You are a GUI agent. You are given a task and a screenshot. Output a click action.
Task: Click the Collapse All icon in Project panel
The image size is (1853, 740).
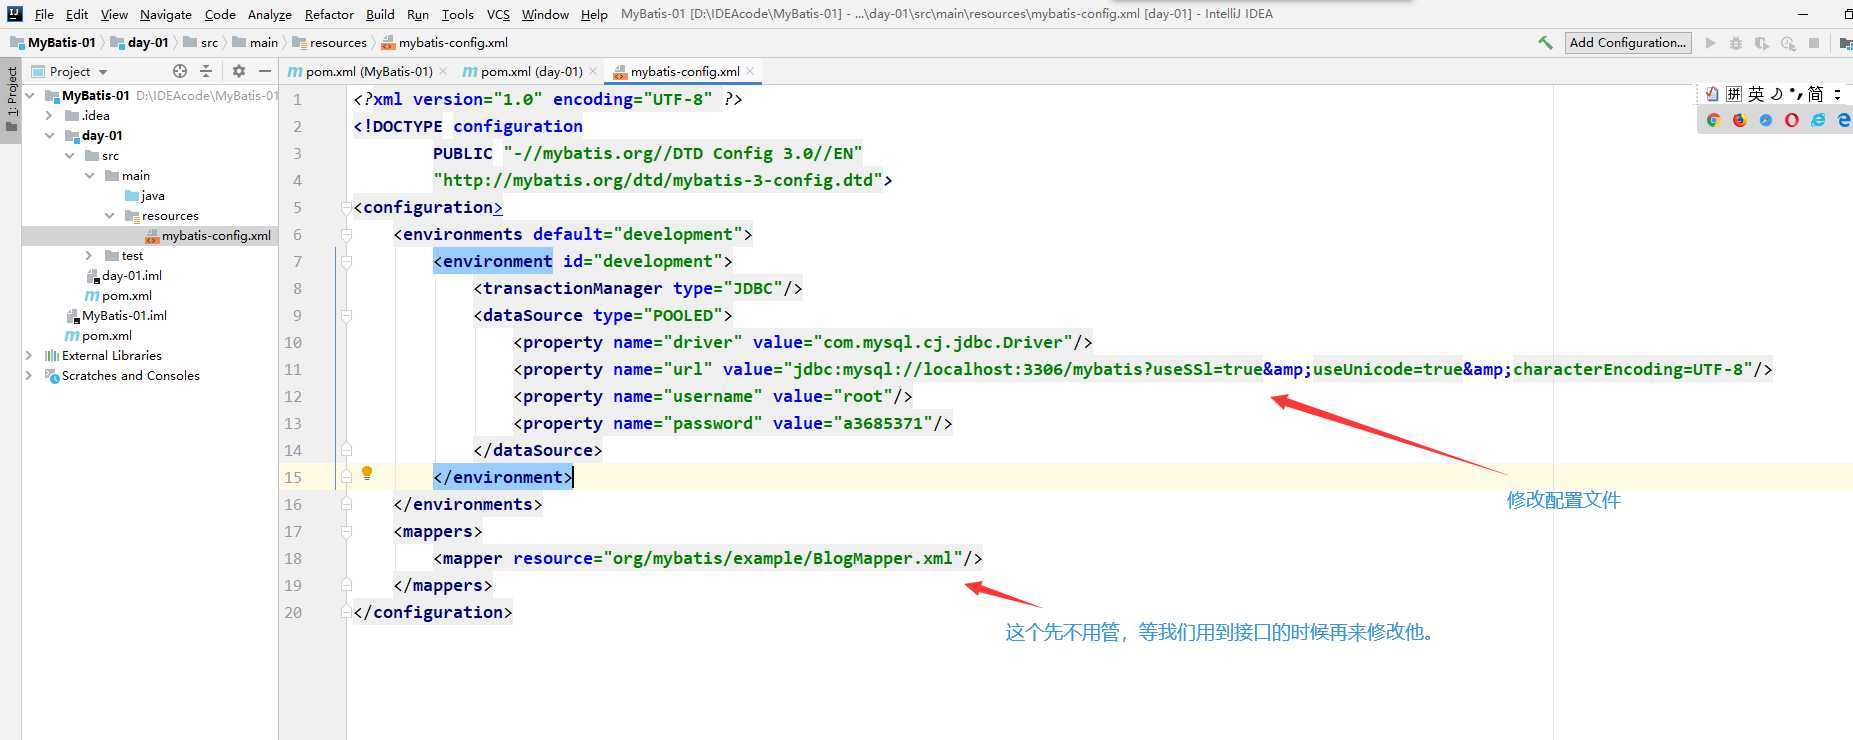click(x=206, y=71)
